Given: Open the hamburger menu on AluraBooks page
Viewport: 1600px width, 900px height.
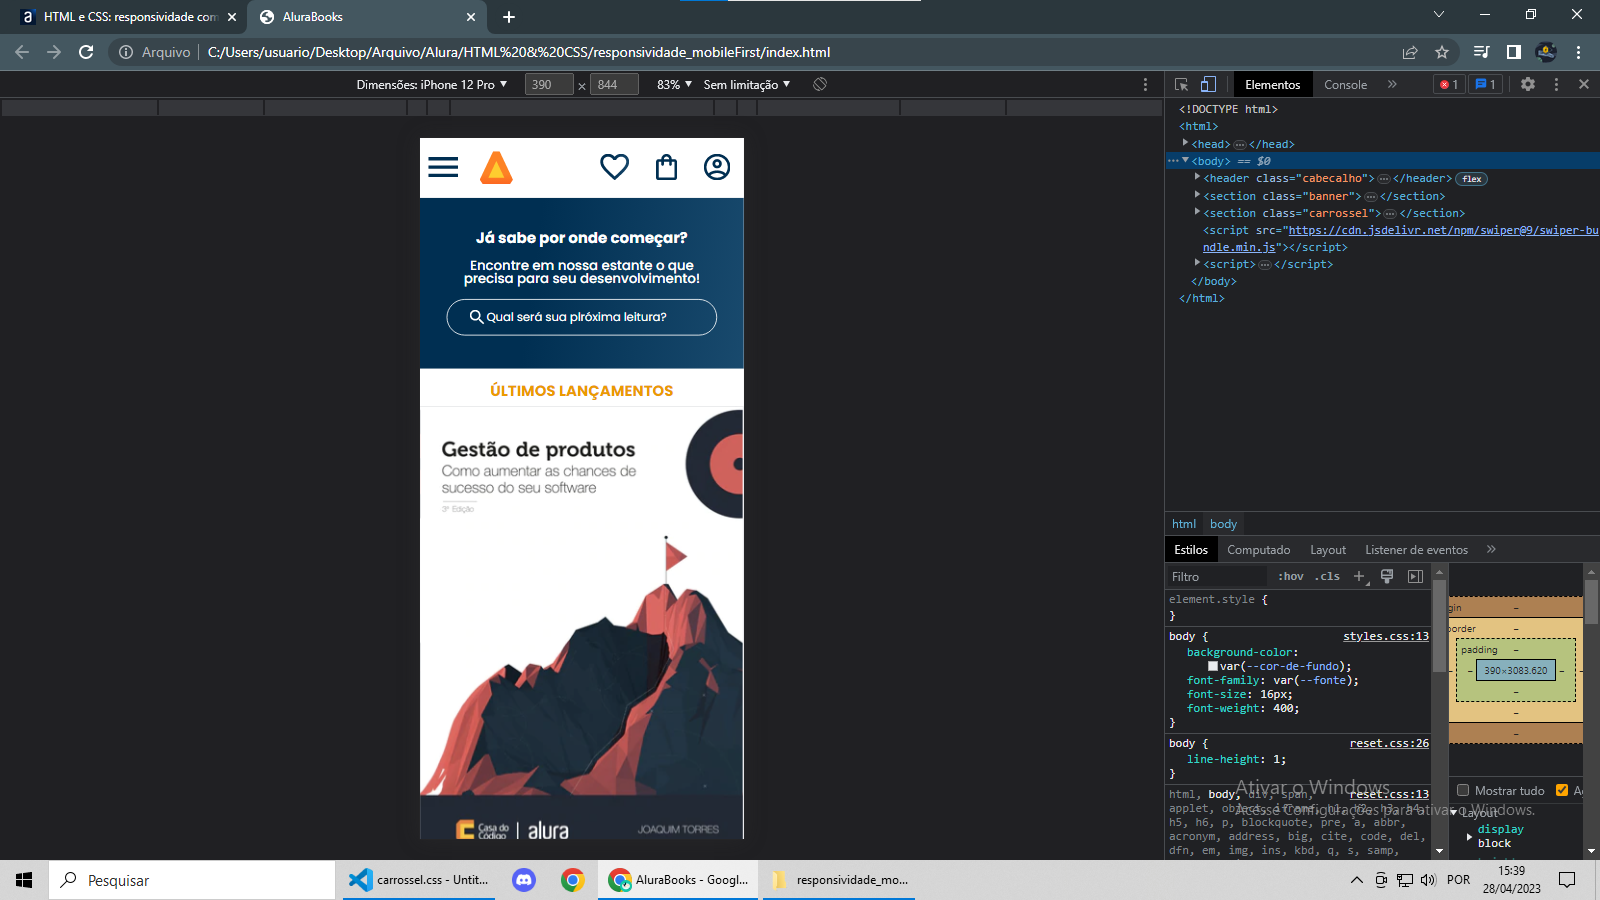Looking at the screenshot, I should point(443,167).
